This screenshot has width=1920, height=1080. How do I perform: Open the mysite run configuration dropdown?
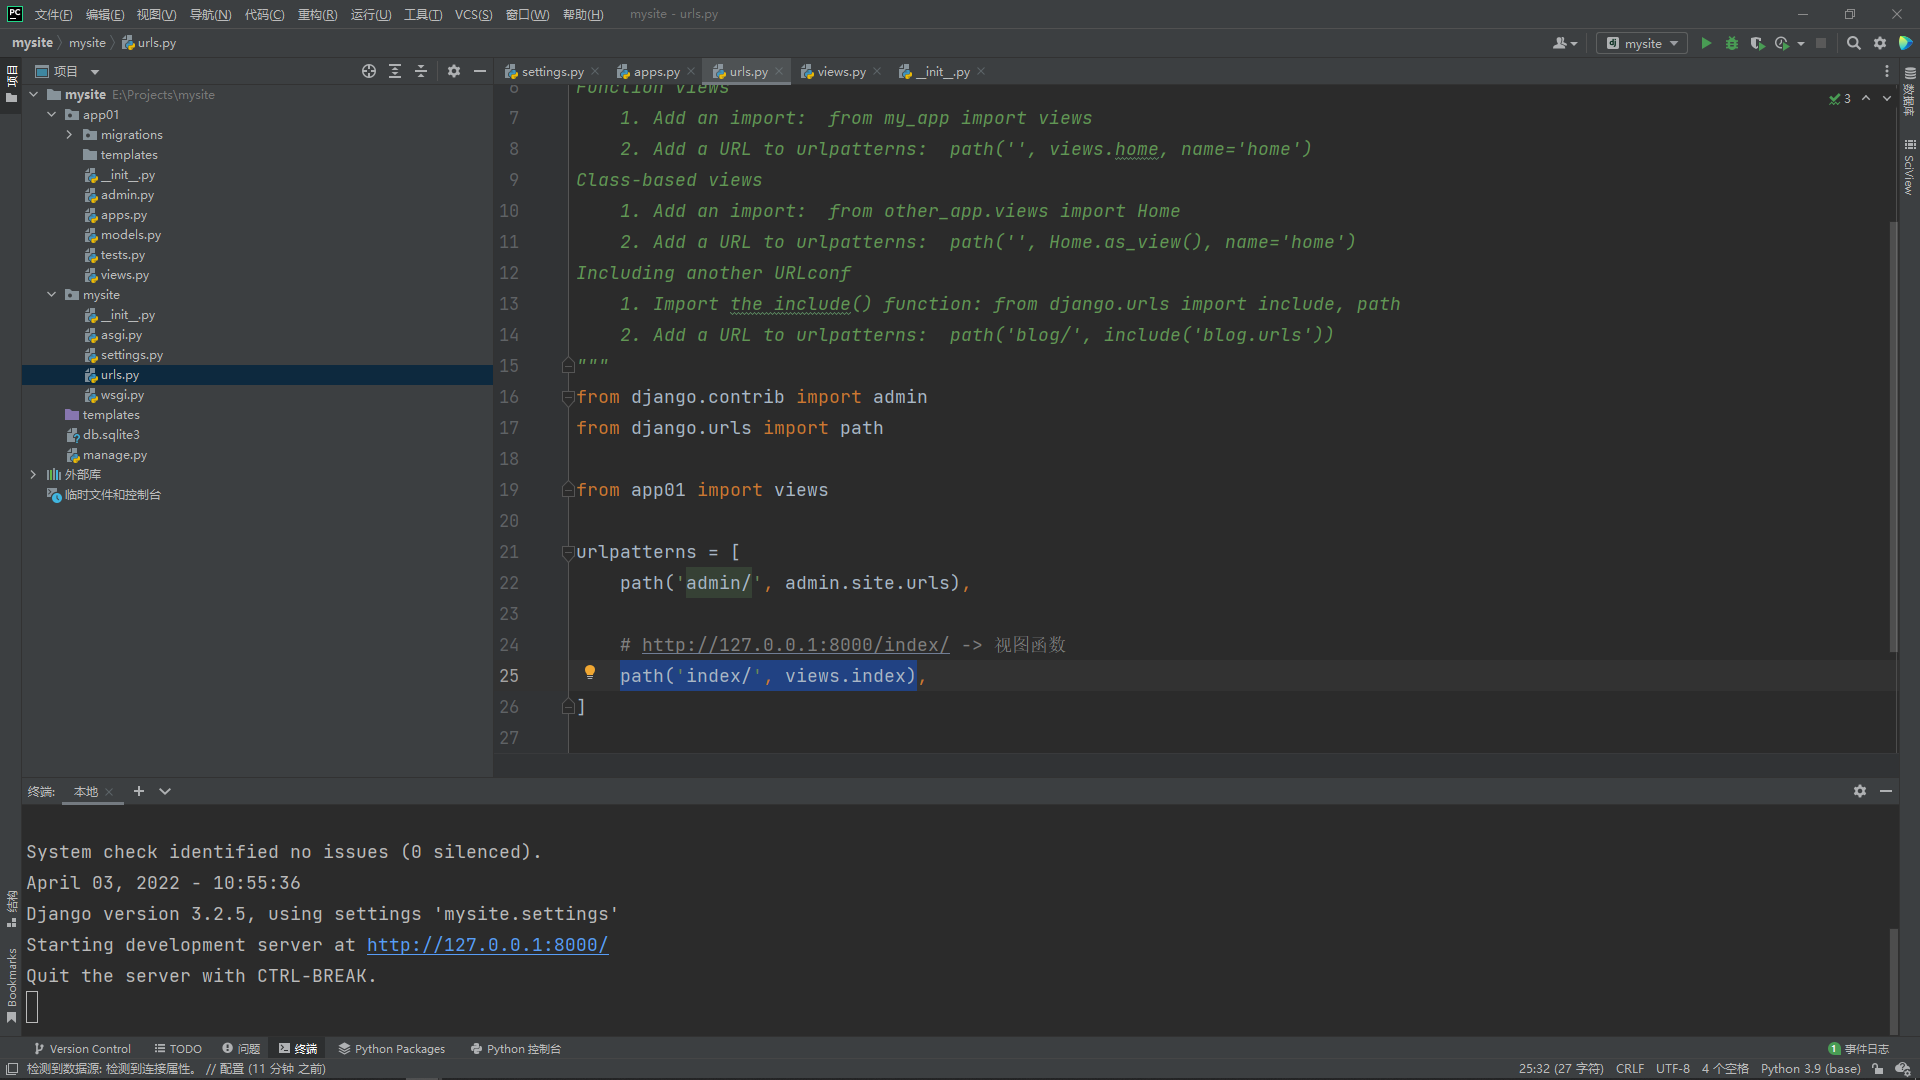pos(1642,43)
